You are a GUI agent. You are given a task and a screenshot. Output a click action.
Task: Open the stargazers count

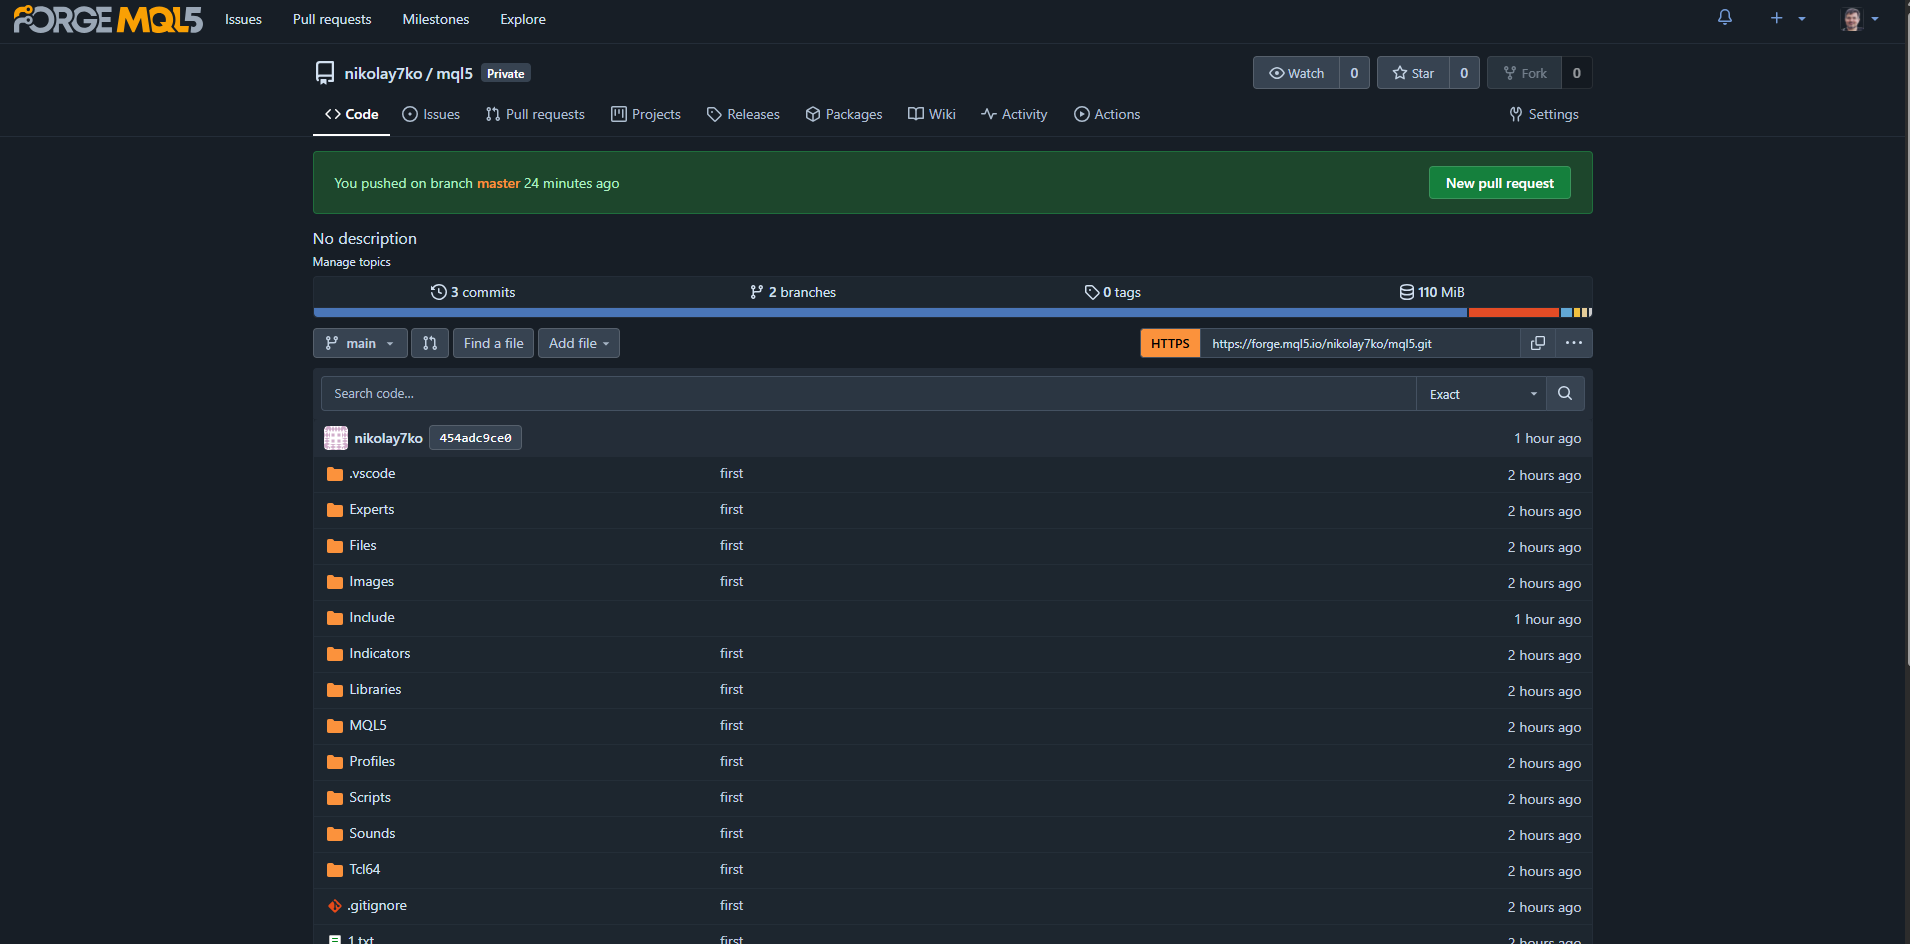(1464, 73)
